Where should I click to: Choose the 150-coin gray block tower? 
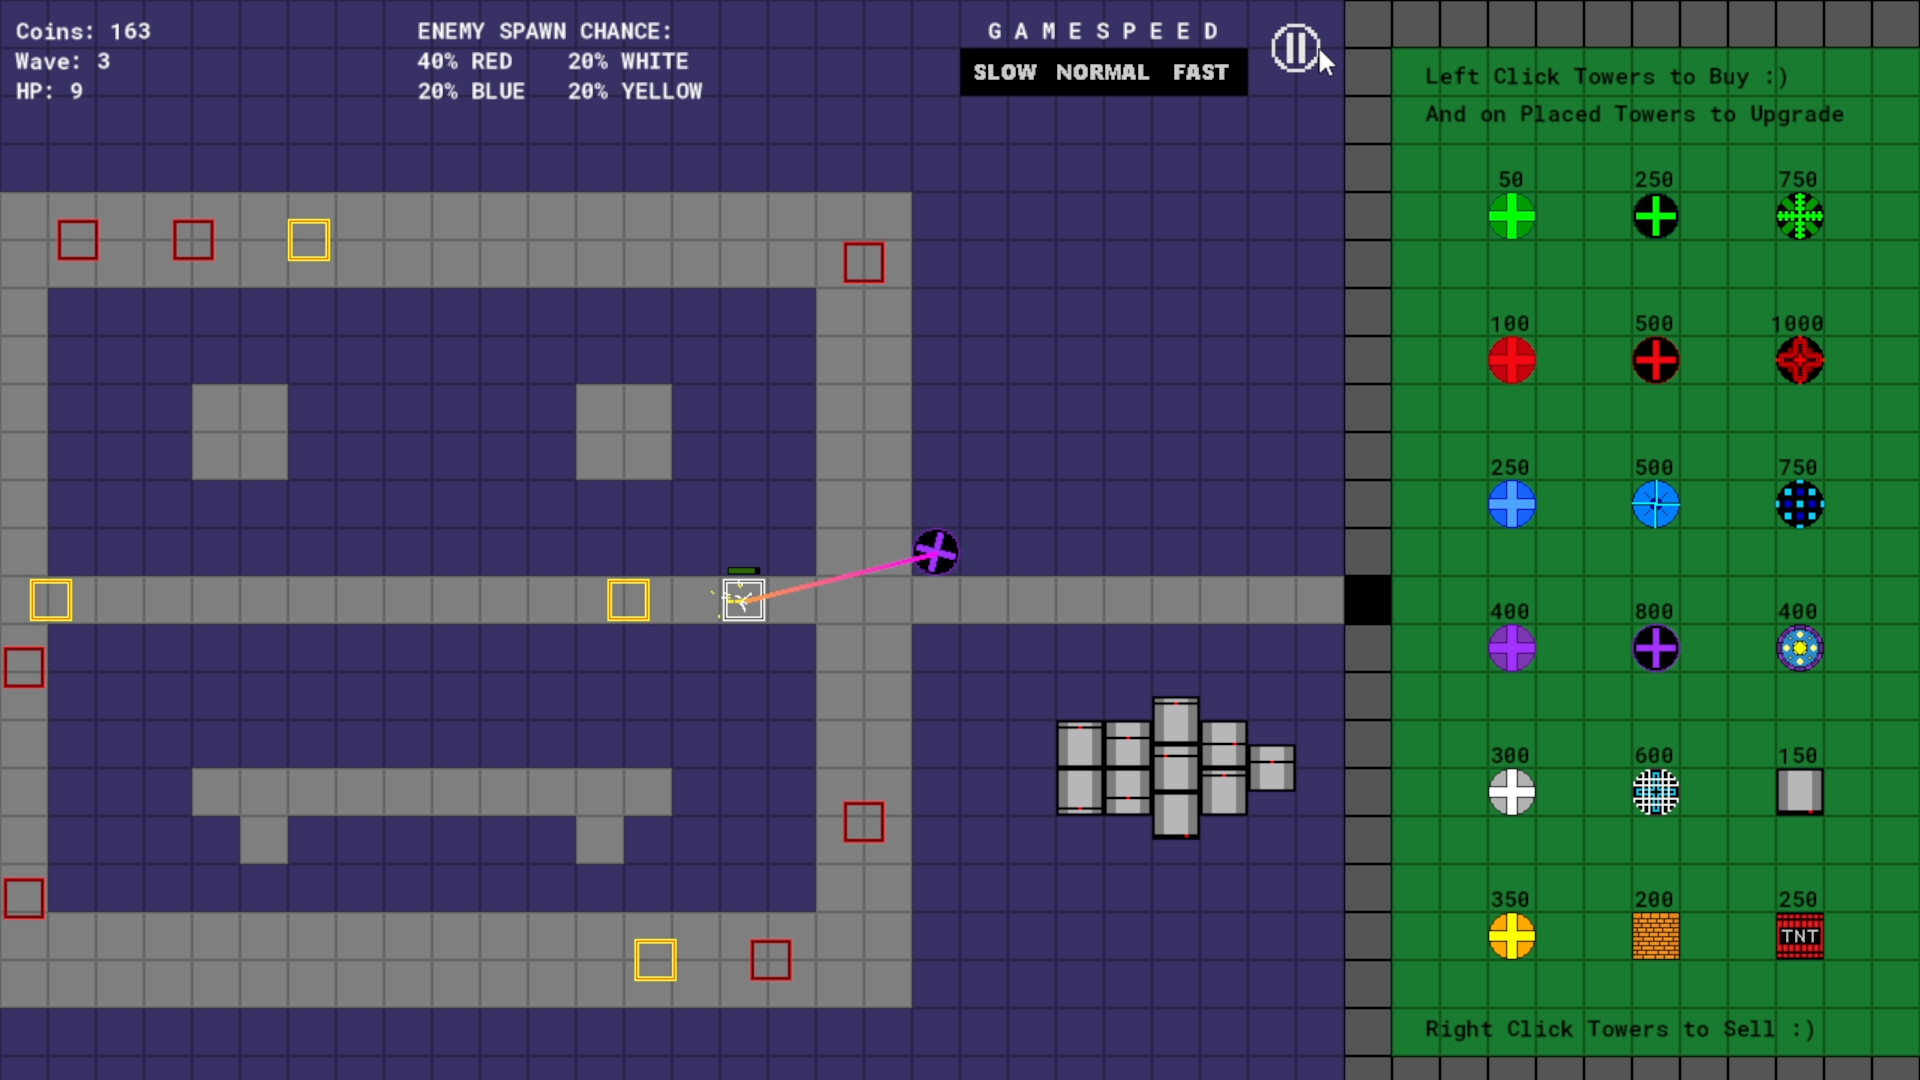(1799, 793)
